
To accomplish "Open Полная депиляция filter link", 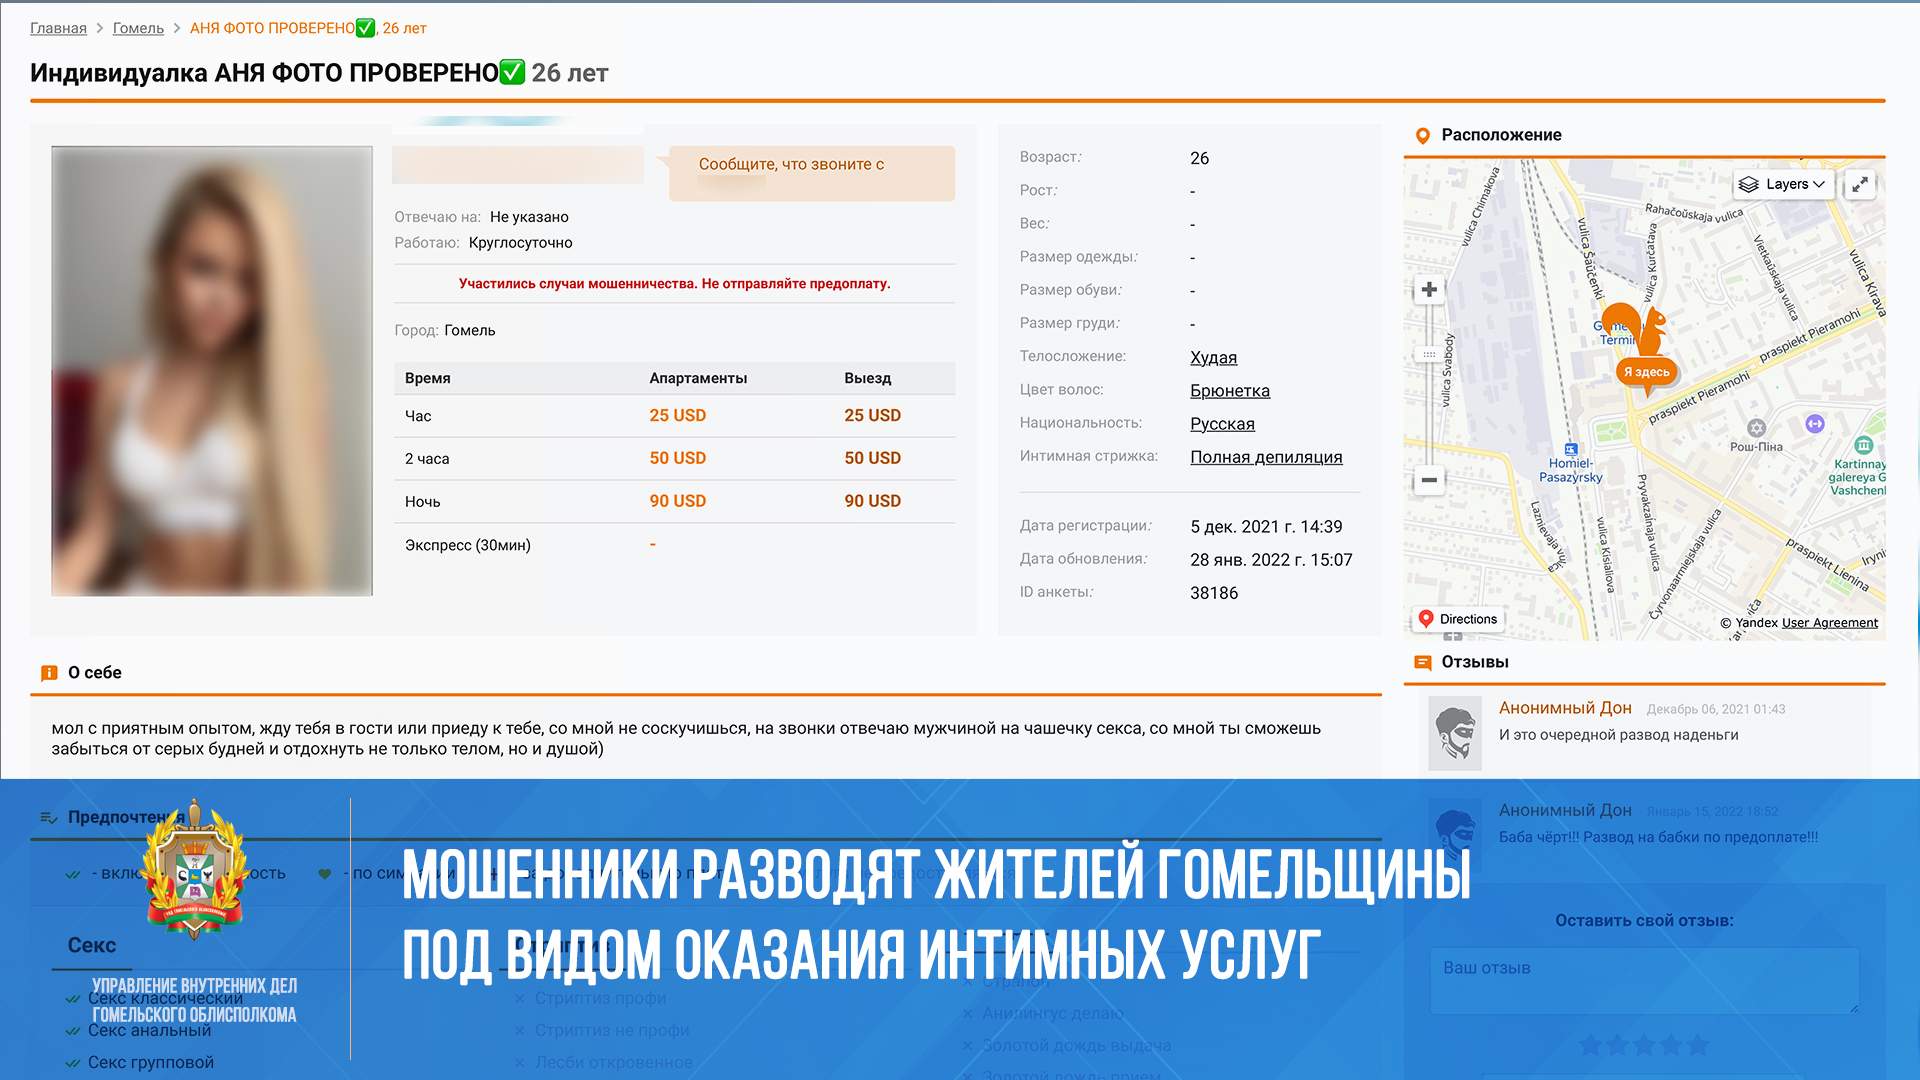I will 1265,457.
